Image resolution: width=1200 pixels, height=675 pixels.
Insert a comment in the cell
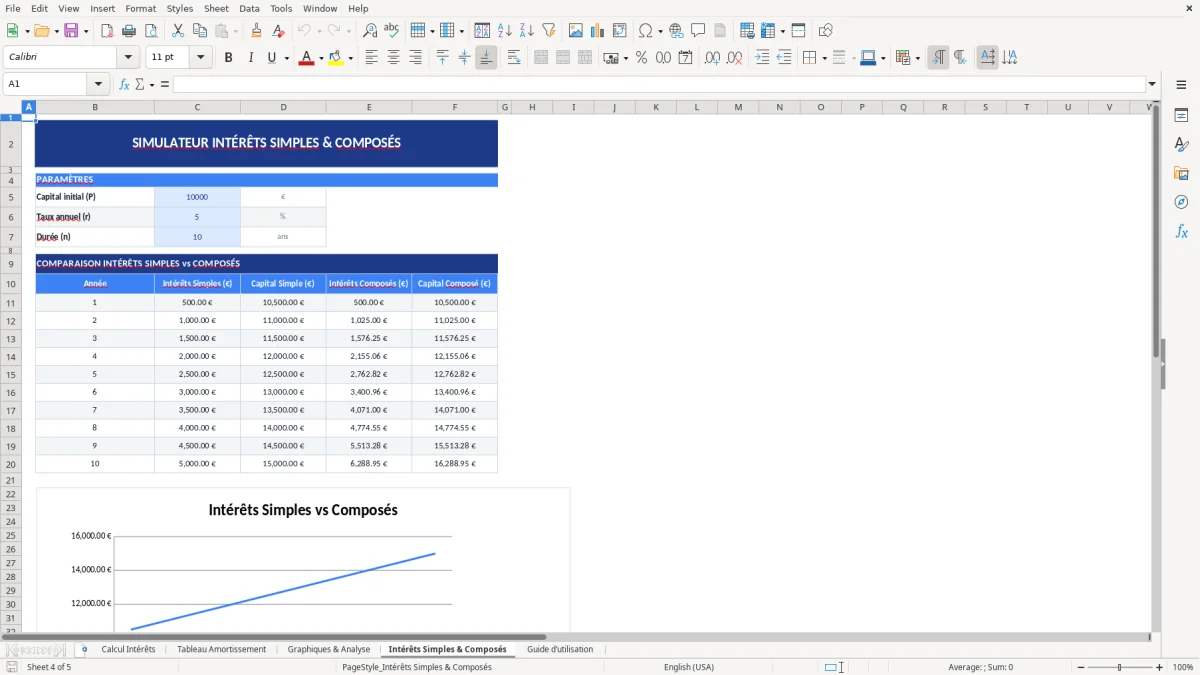point(698,30)
